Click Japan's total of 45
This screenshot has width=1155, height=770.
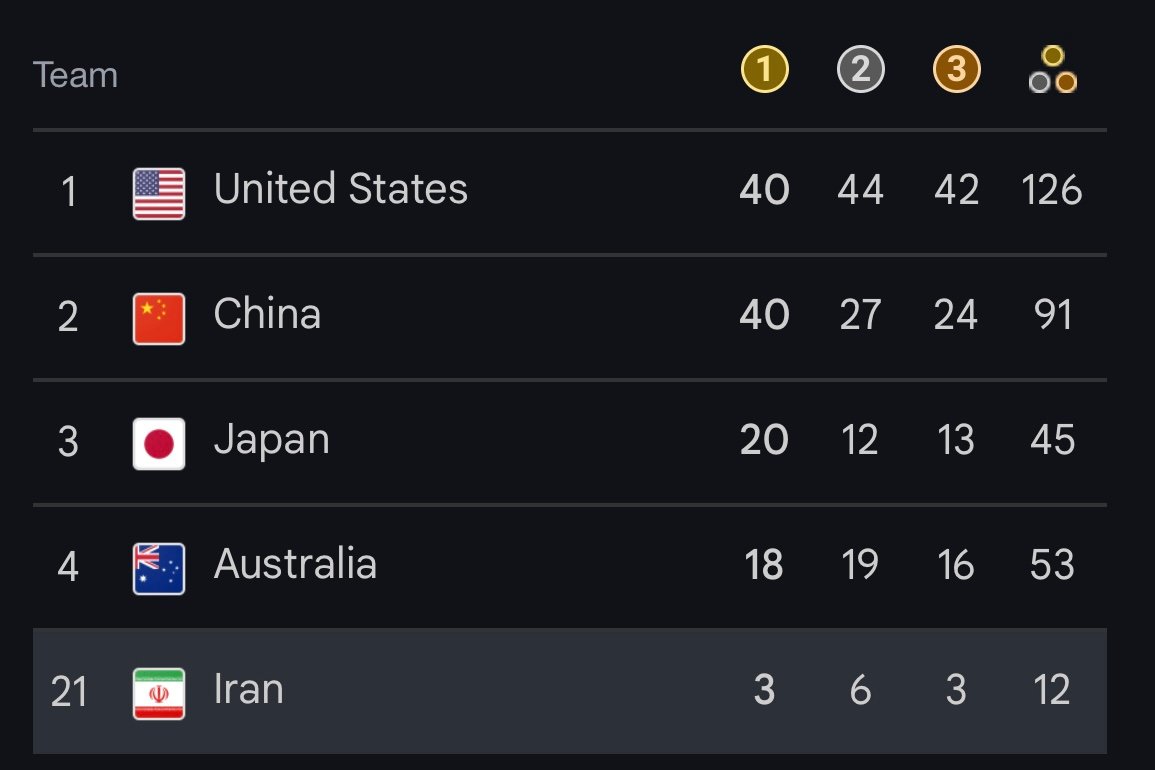1053,440
